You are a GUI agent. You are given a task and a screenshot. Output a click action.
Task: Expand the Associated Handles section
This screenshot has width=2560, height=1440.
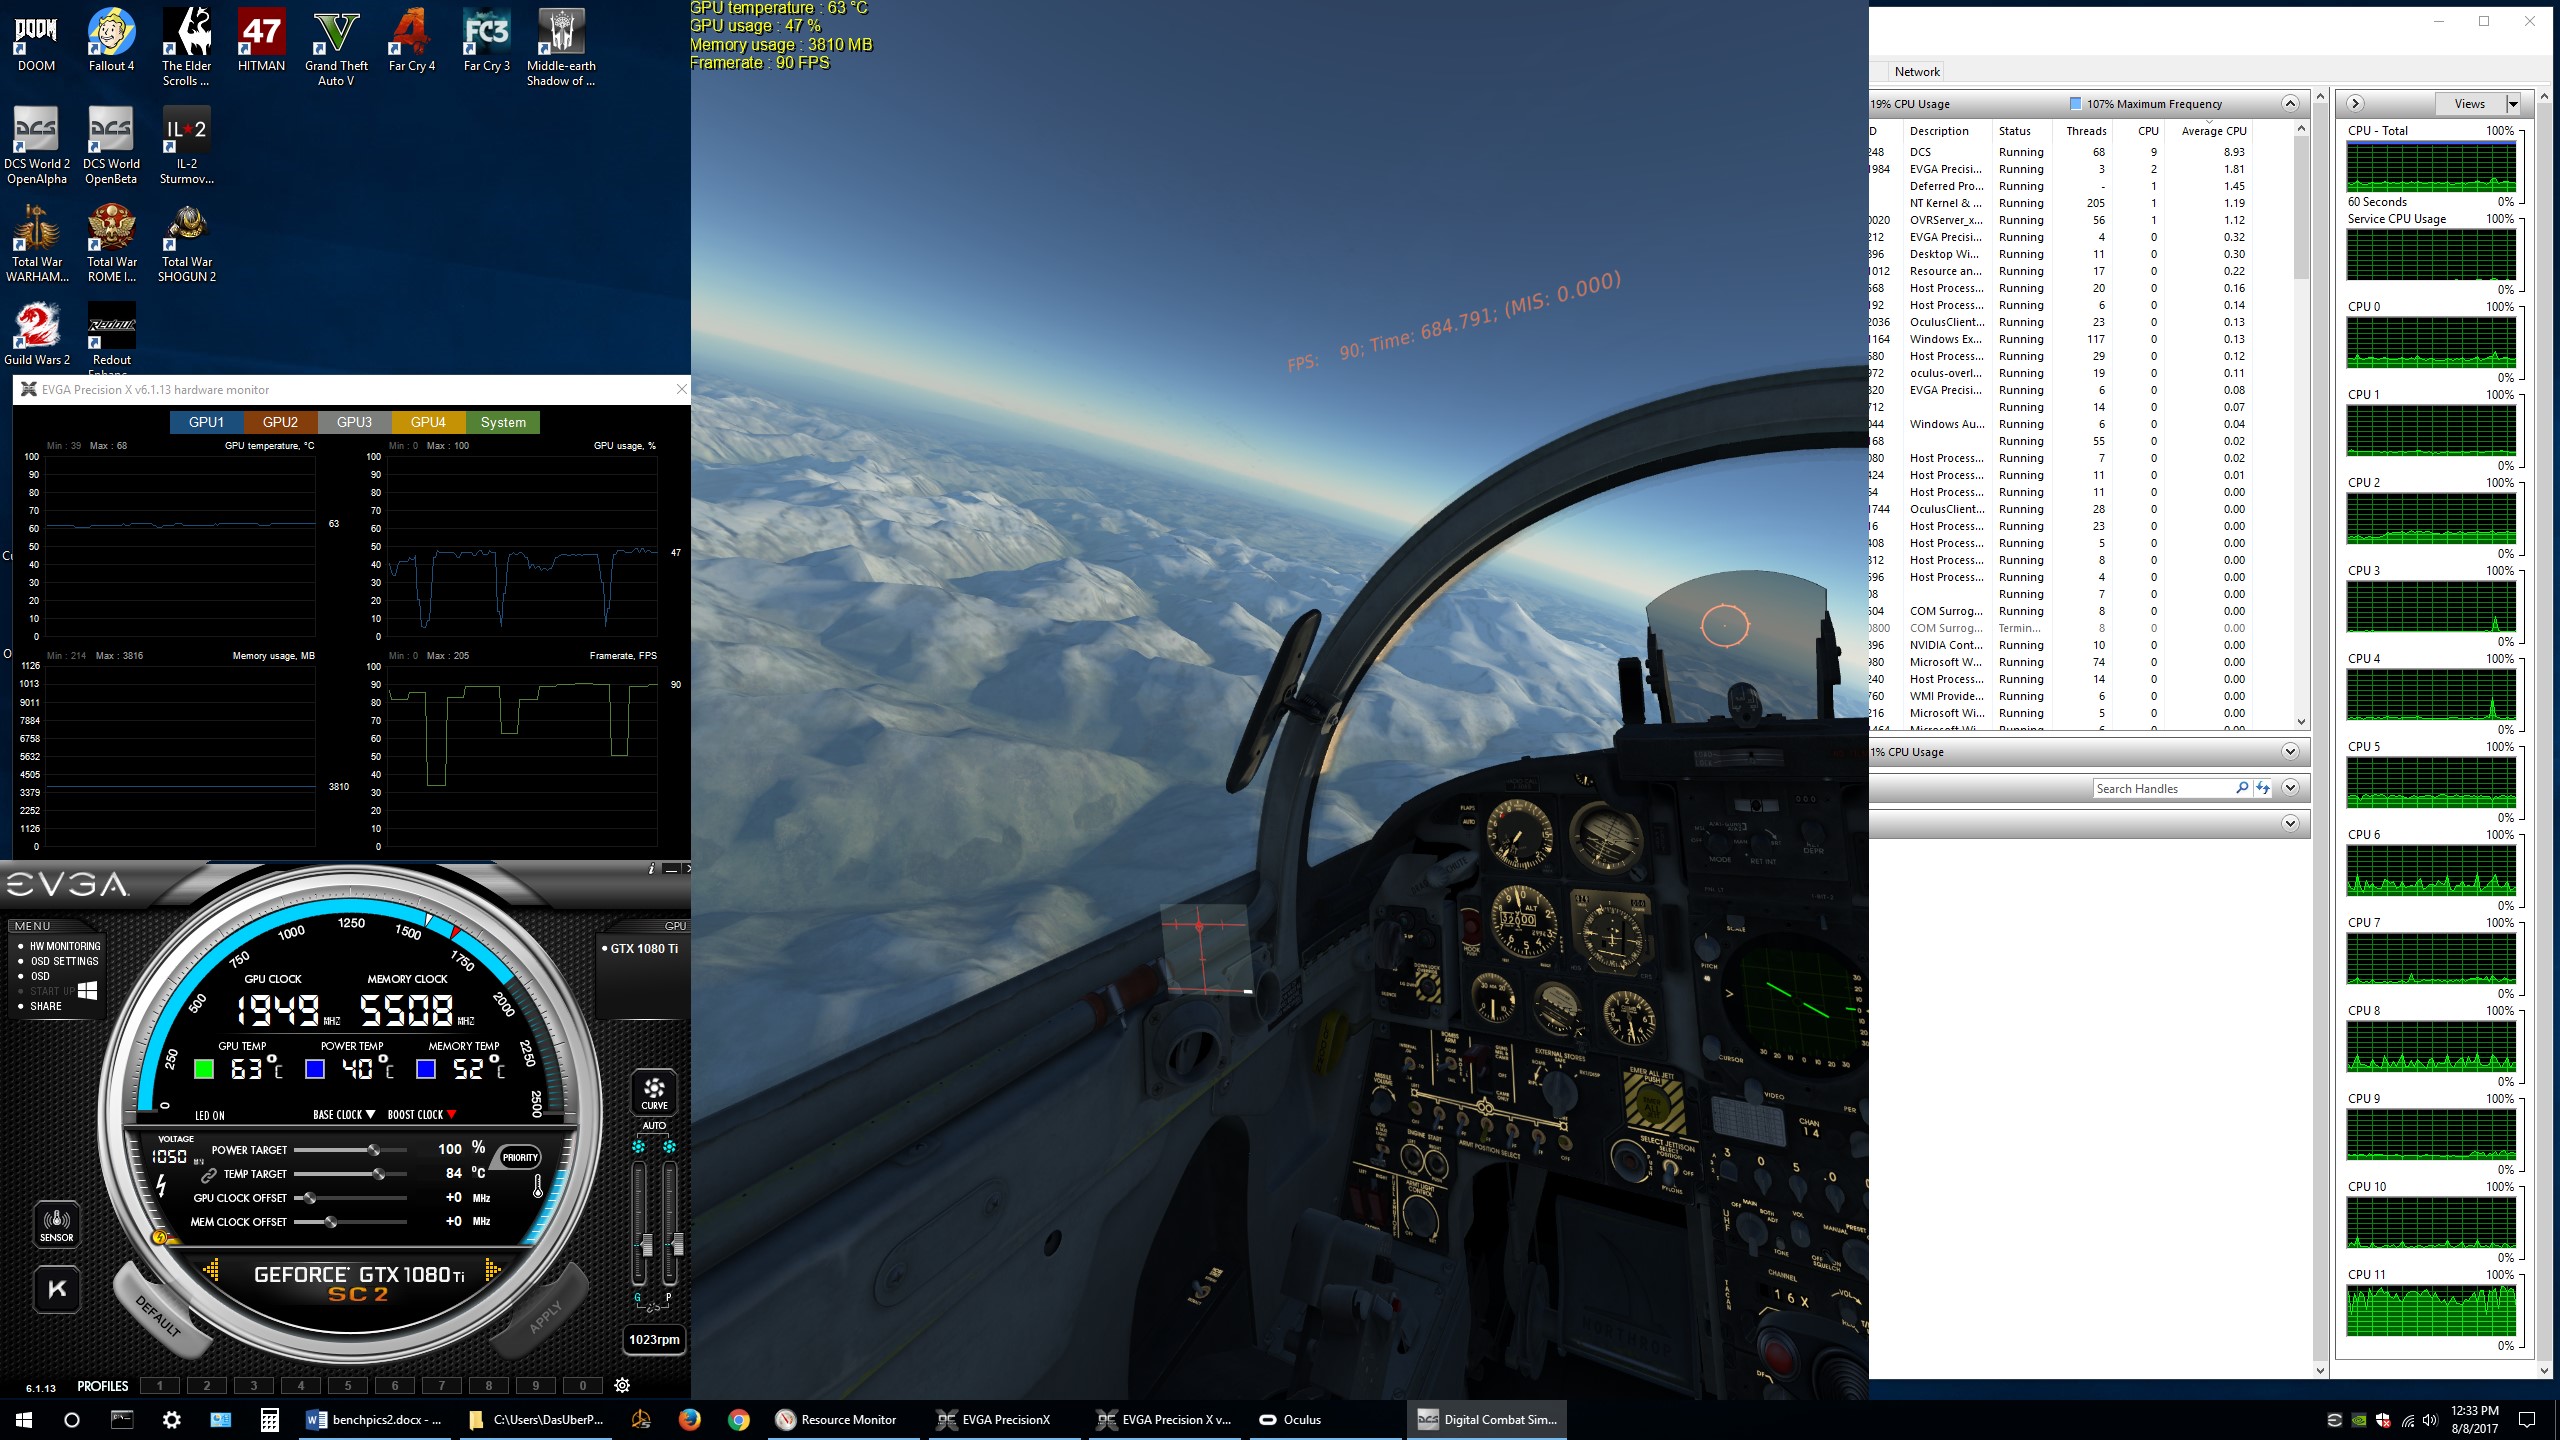click(2289, 788)
